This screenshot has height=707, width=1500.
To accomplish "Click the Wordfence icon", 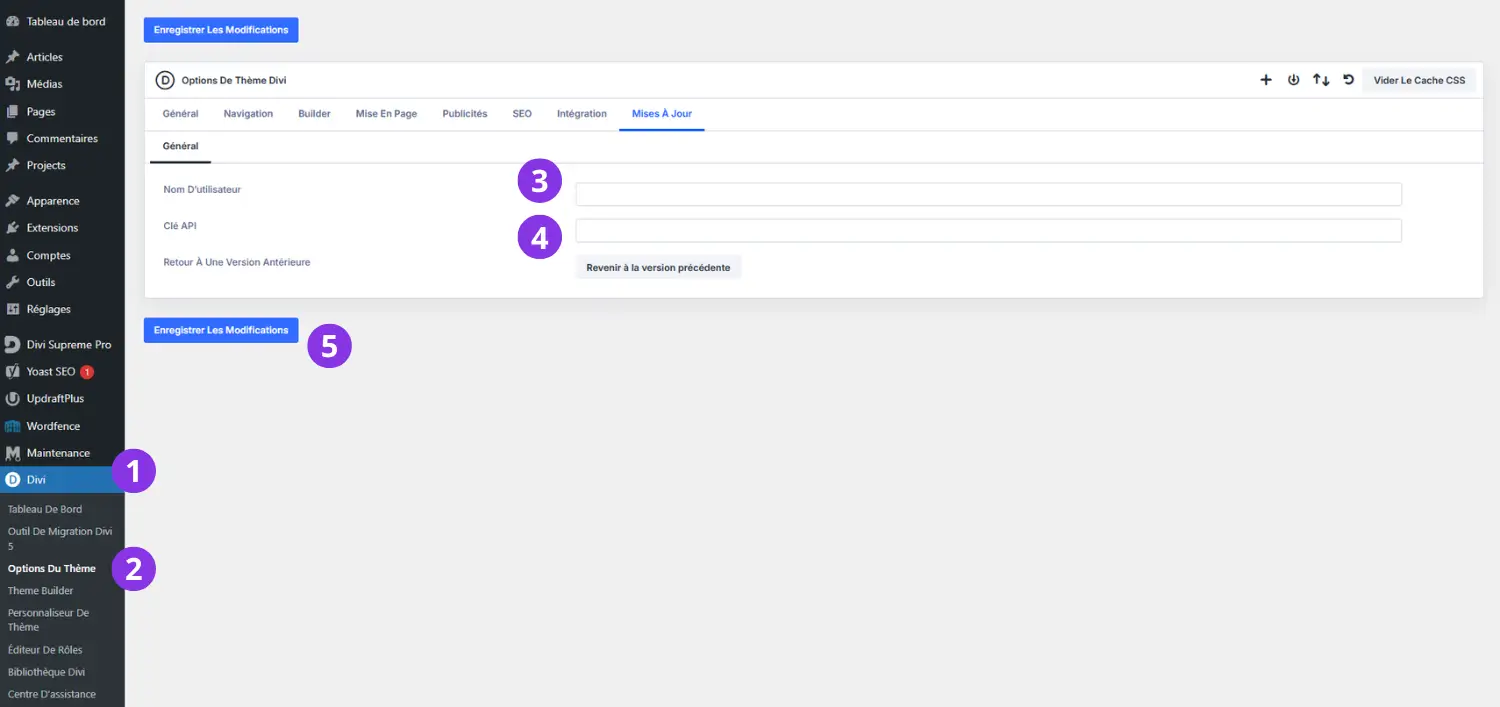I will click(x=13, y=426).
